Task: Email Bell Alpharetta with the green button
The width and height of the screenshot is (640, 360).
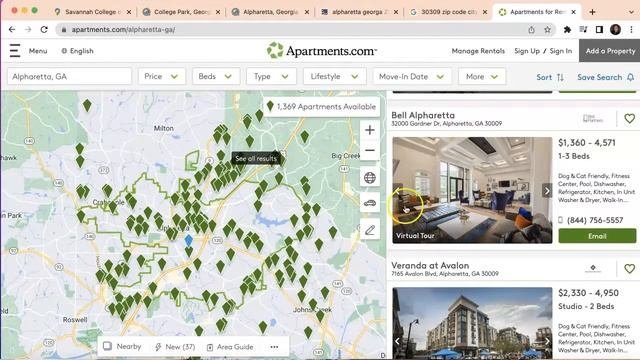Action: pos(597,236)
